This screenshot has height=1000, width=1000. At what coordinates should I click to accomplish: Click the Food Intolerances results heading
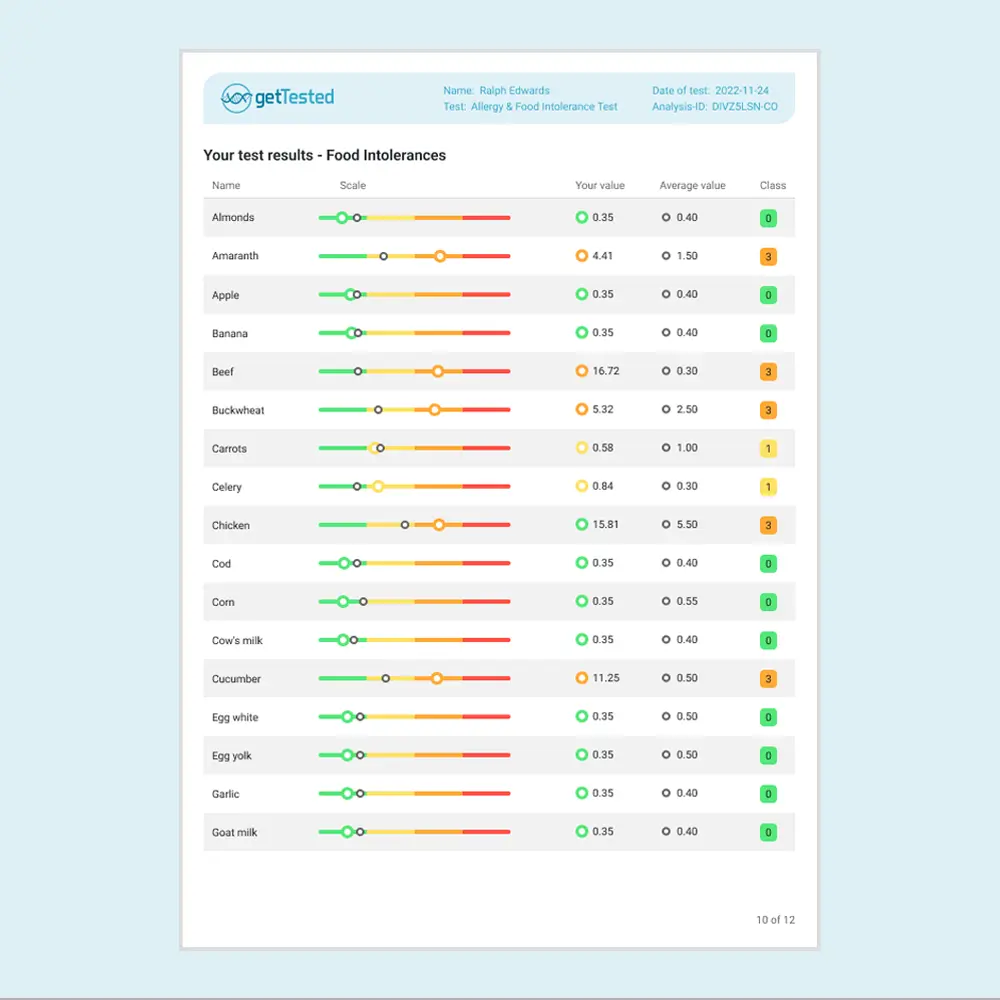click(x=324, y=155)
